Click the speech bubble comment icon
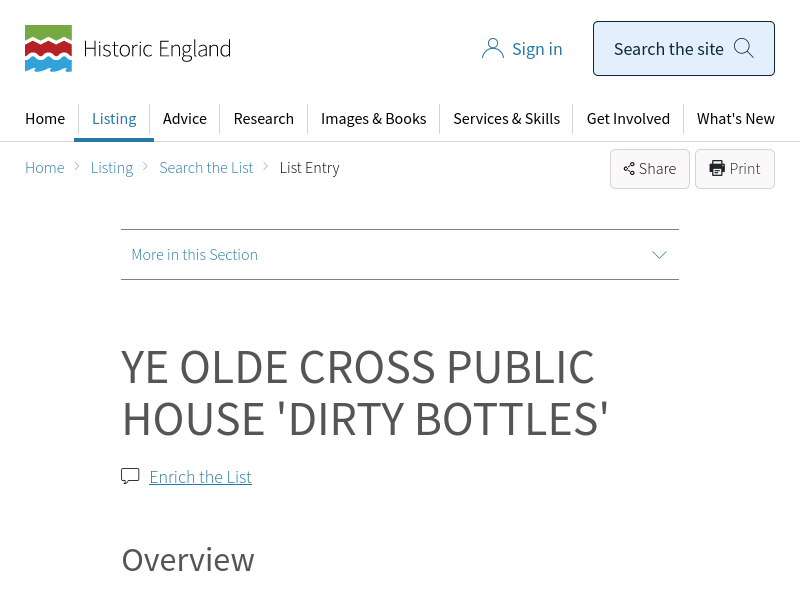 [130, 476]
